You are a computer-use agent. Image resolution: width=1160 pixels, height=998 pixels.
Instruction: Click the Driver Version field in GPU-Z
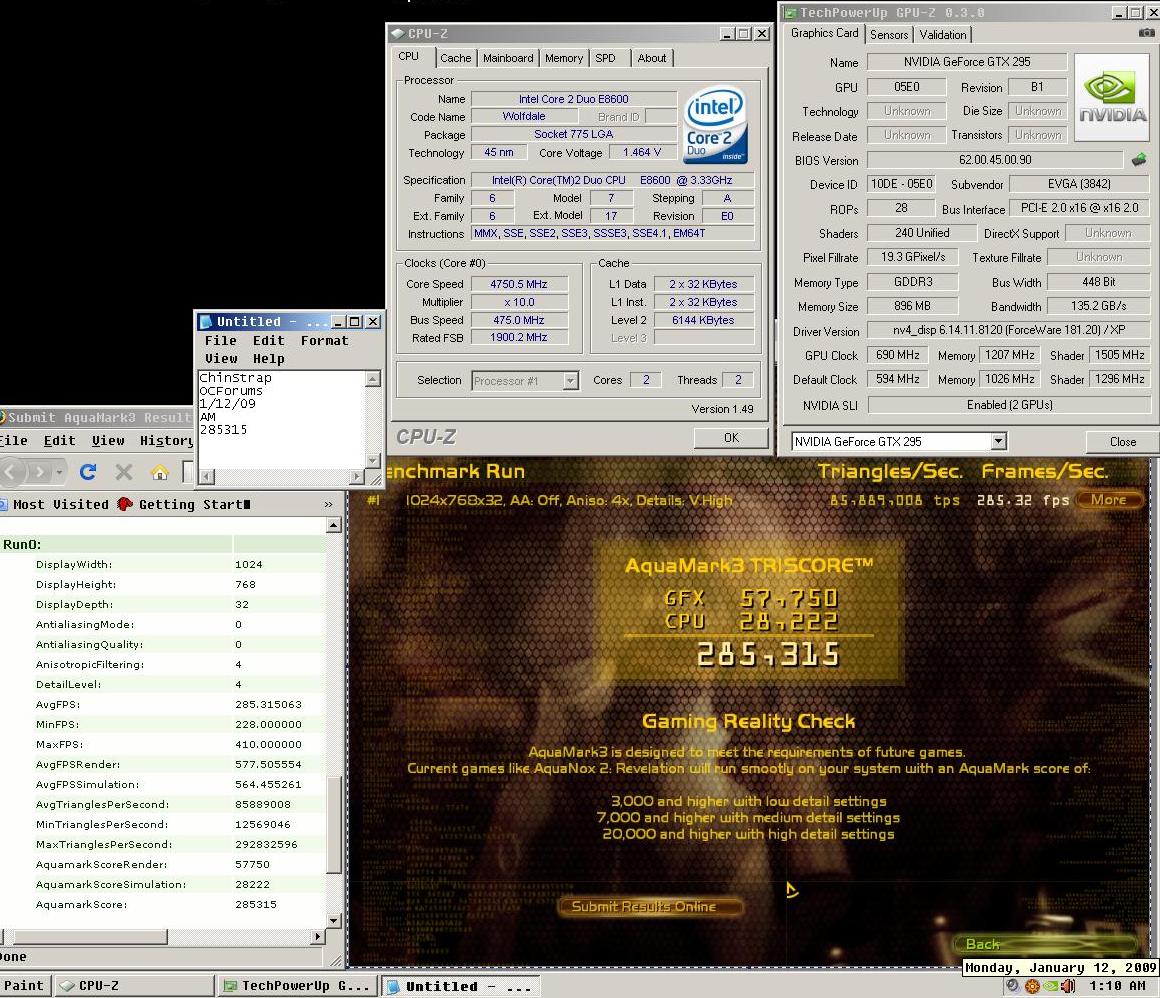point(1009,330)
